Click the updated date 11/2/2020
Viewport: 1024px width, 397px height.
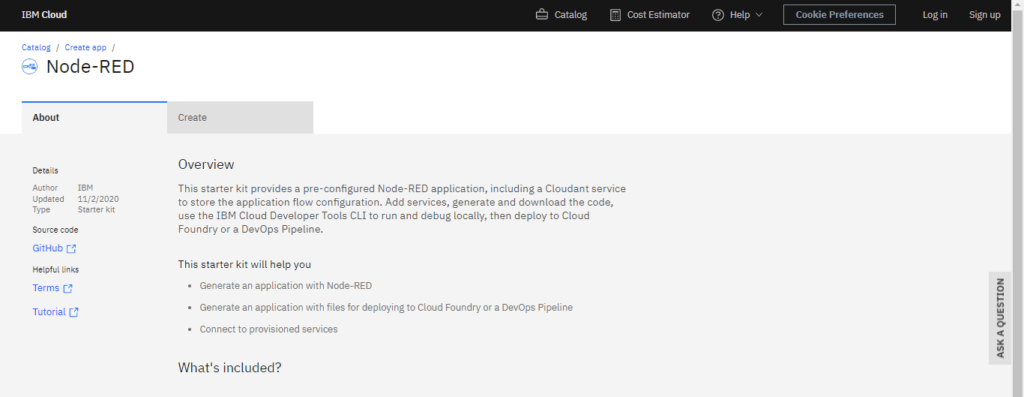click(98, 199)
